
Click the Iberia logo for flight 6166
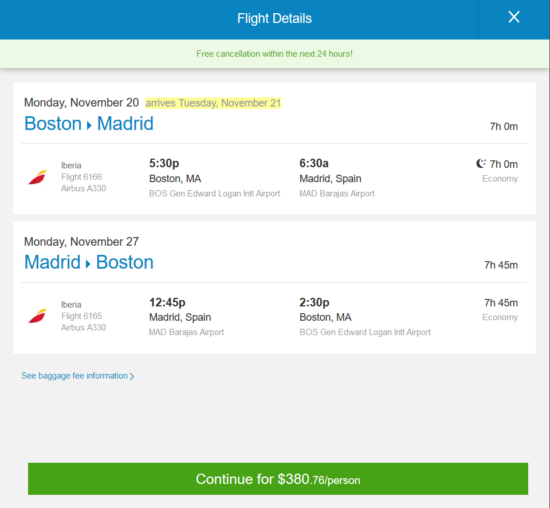click(38, 177)
